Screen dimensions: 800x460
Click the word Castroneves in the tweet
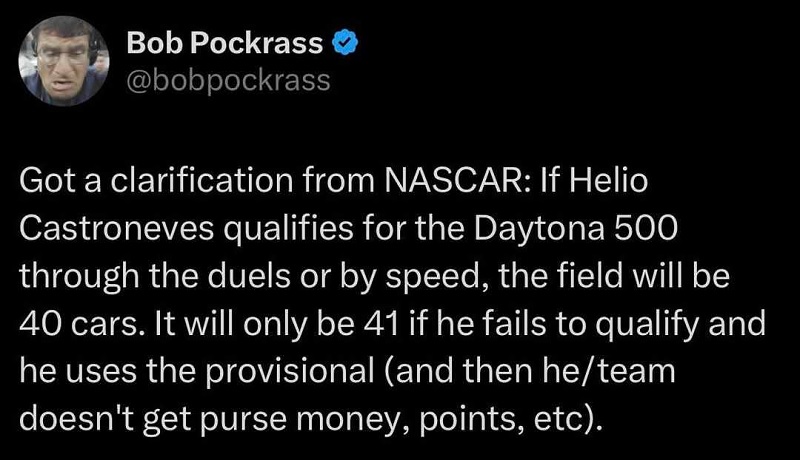[116, 228]
